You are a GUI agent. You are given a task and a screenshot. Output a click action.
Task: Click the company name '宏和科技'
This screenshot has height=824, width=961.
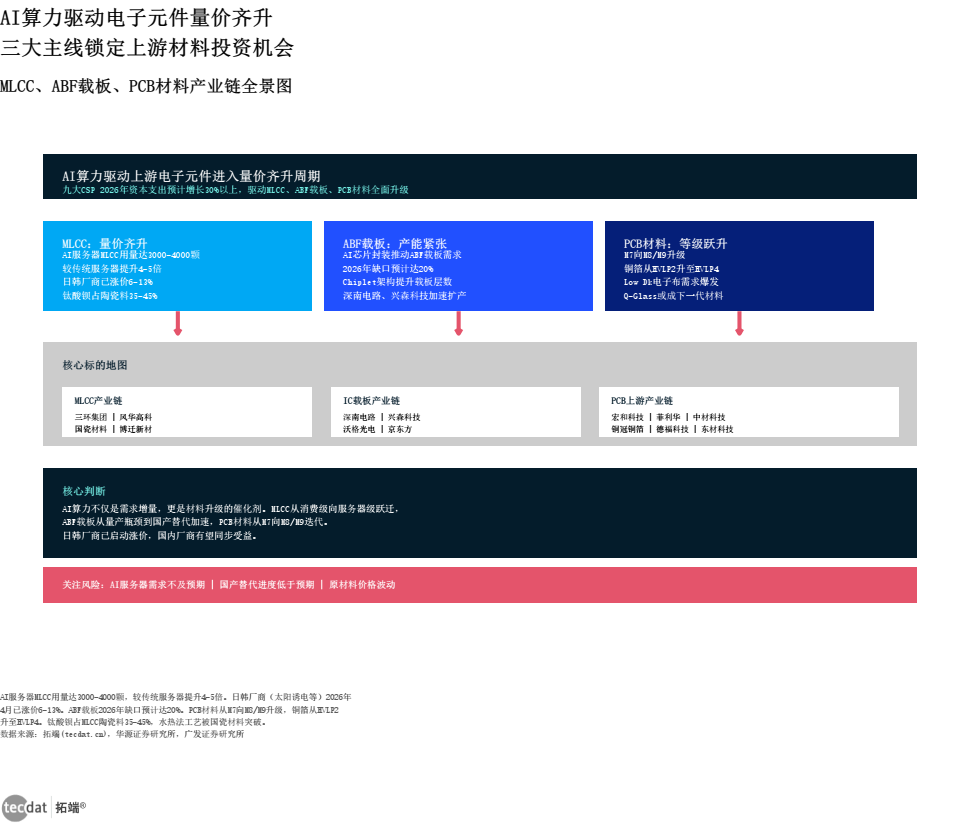point(628,417)
